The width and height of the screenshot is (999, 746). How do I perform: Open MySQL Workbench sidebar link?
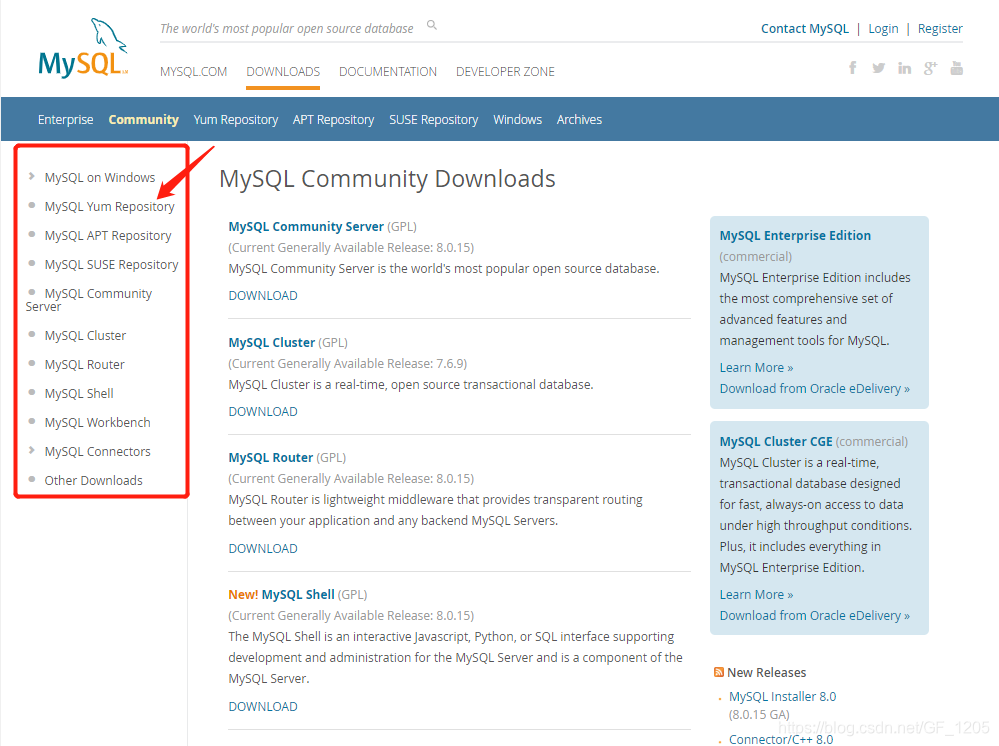(x=97, y=422)
